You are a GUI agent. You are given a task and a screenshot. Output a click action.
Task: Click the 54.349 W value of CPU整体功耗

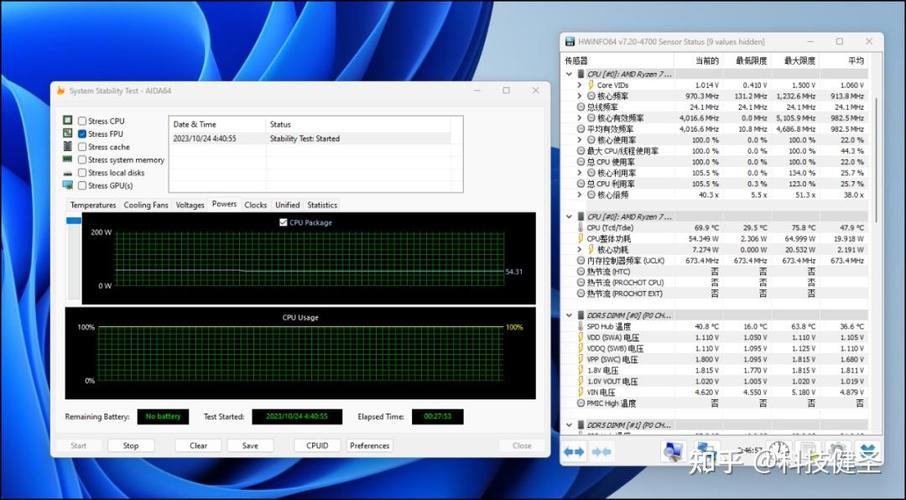click(x=703, y=239)
